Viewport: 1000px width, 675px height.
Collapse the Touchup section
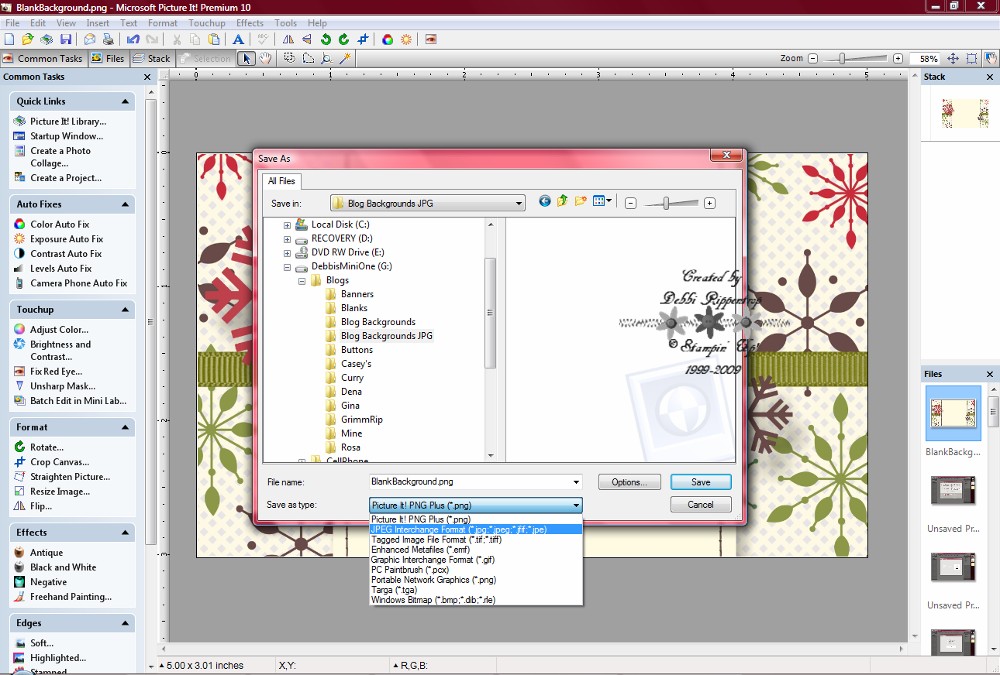pyautogui.click(x=125, y=310)
